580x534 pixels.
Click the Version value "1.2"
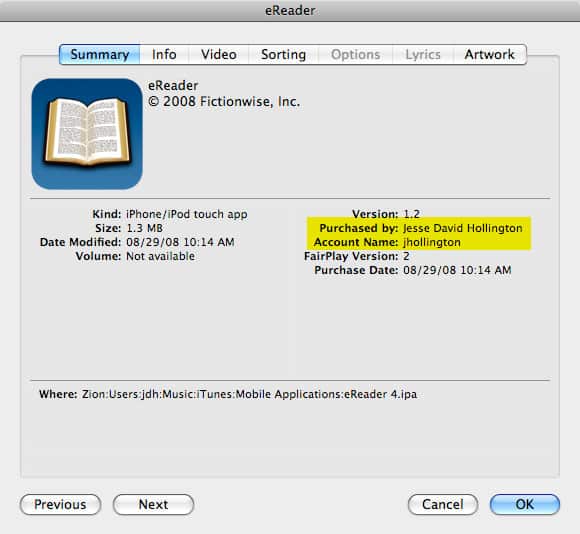coord(412,214)
